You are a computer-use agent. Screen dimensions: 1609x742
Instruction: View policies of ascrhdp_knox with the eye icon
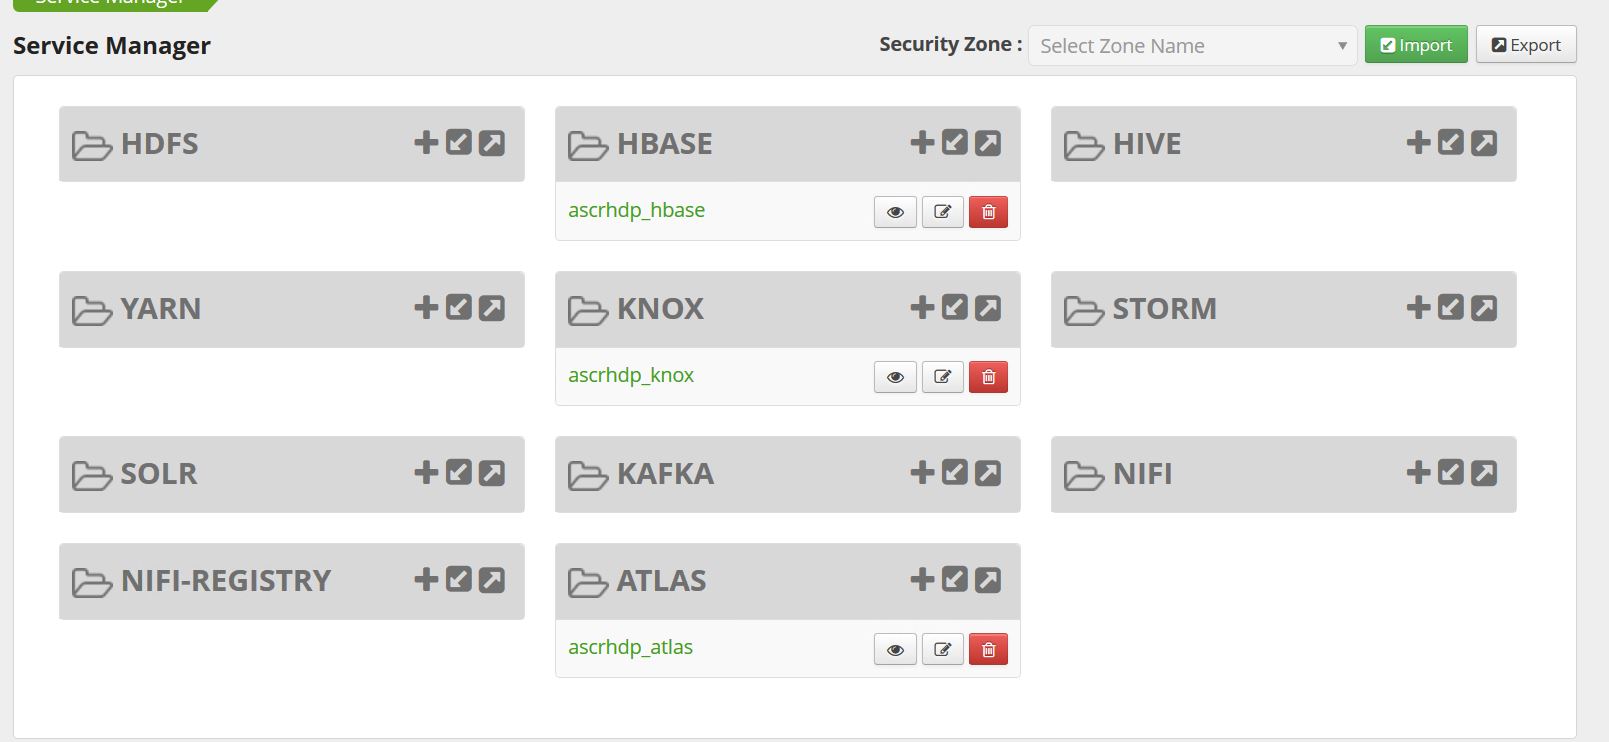pyautogui.click(x=894, y=376)
